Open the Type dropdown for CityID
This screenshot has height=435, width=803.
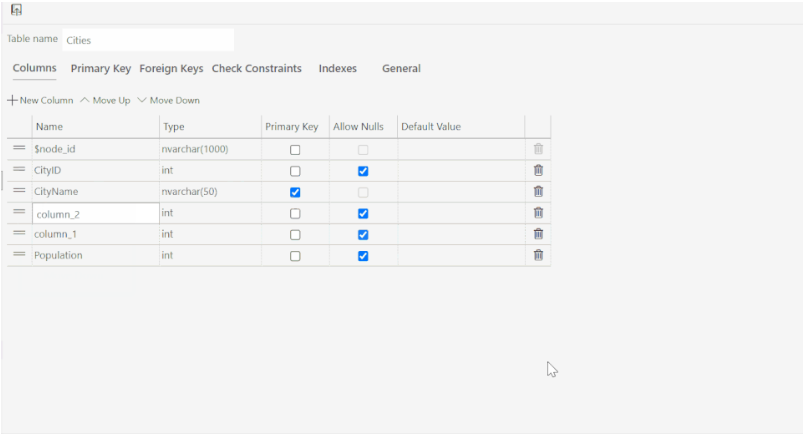[x=210, y=170]
